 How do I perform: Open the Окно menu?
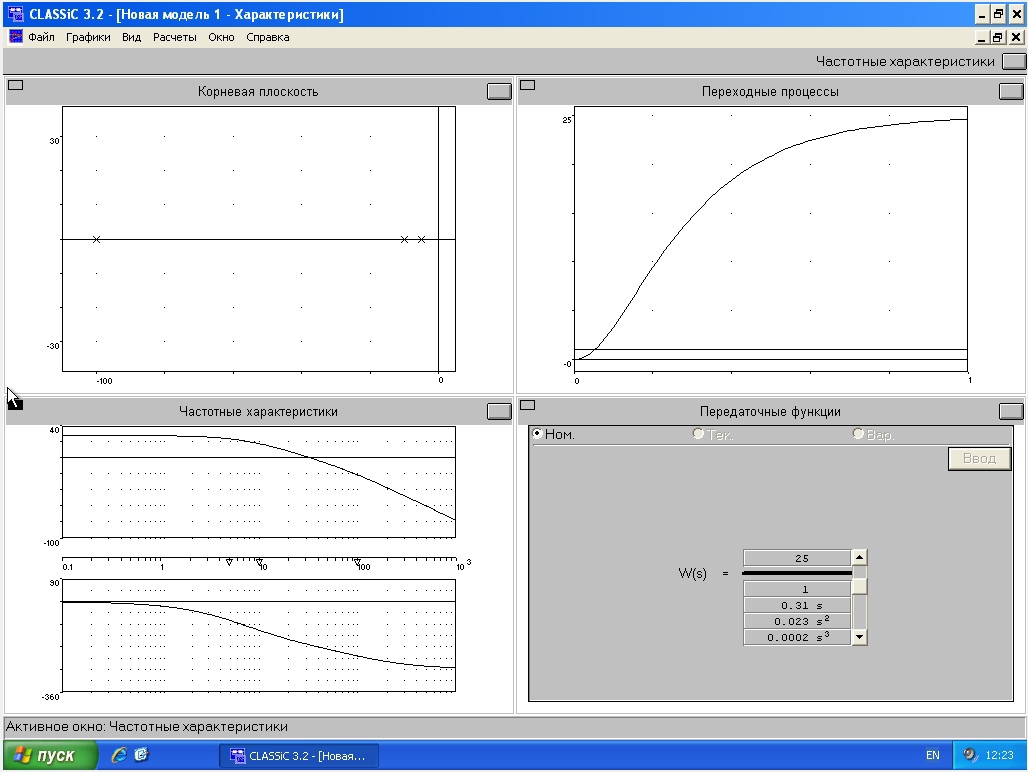click(x=221, y=37)
